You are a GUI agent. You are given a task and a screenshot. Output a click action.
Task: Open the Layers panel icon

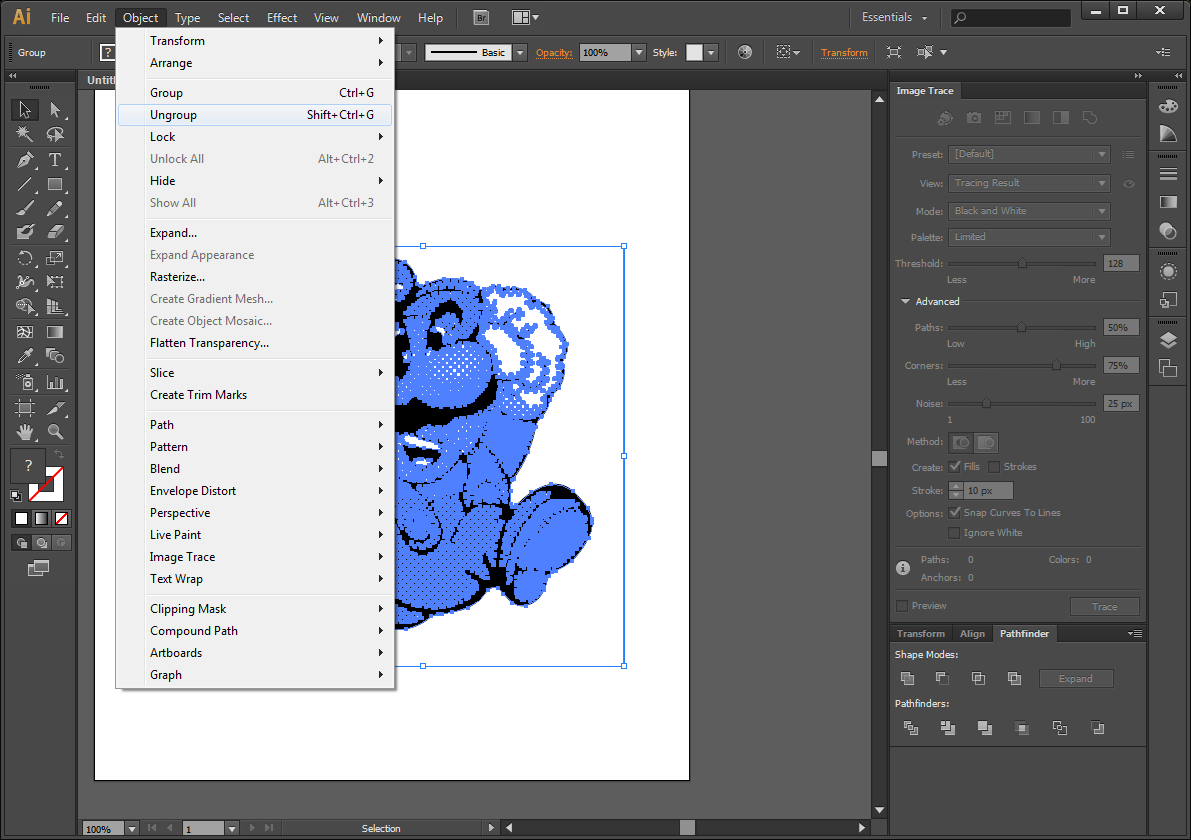[x=1168, y=339]
